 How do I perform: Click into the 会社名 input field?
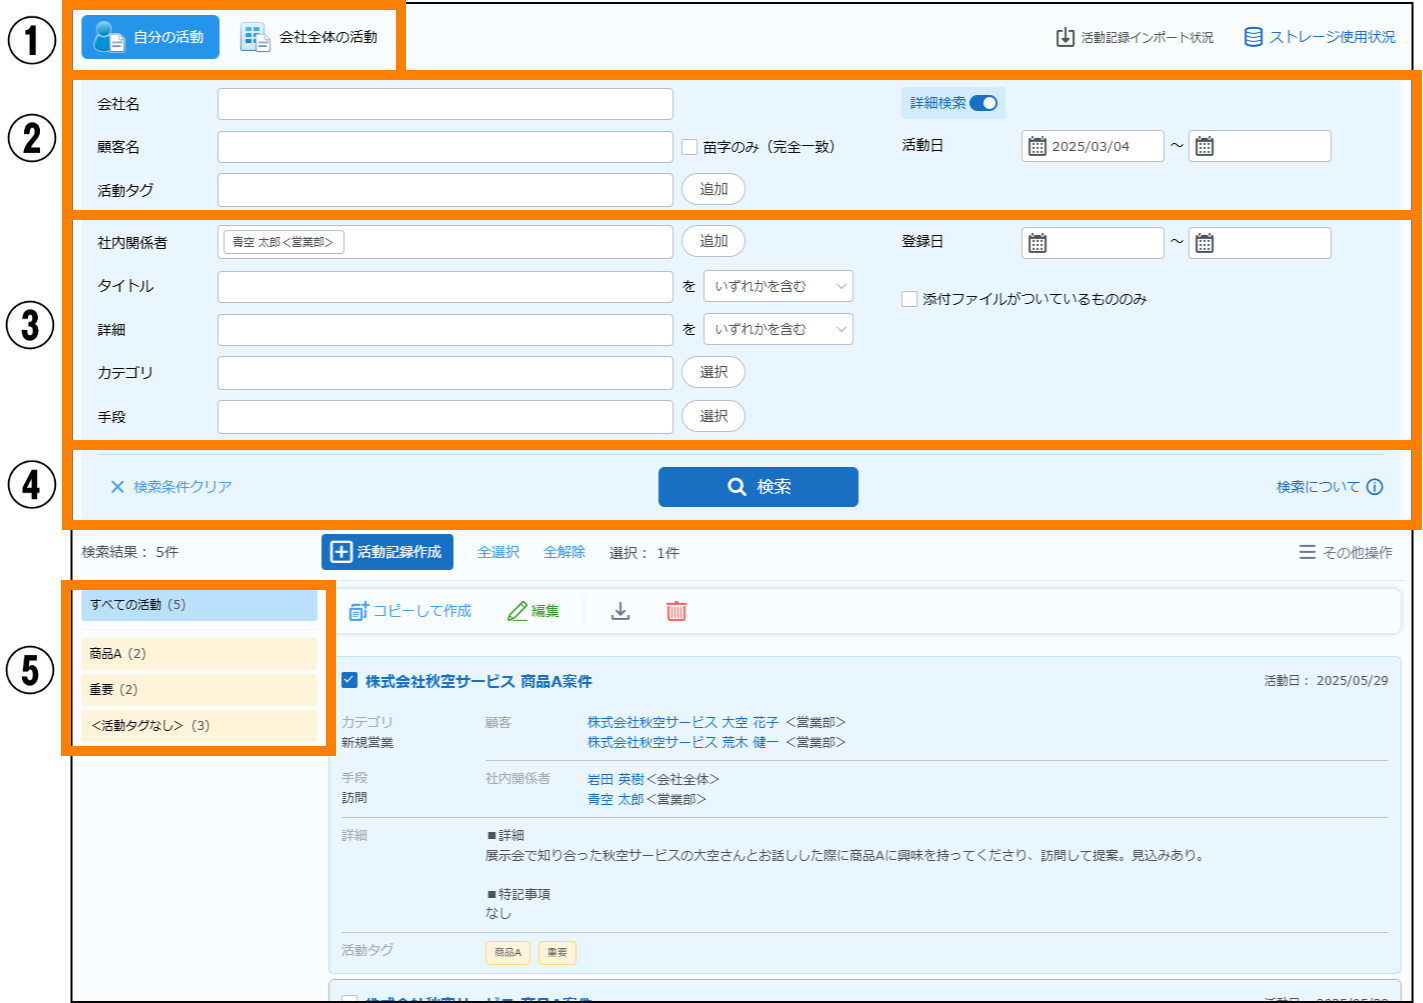[x=445, y=104]
